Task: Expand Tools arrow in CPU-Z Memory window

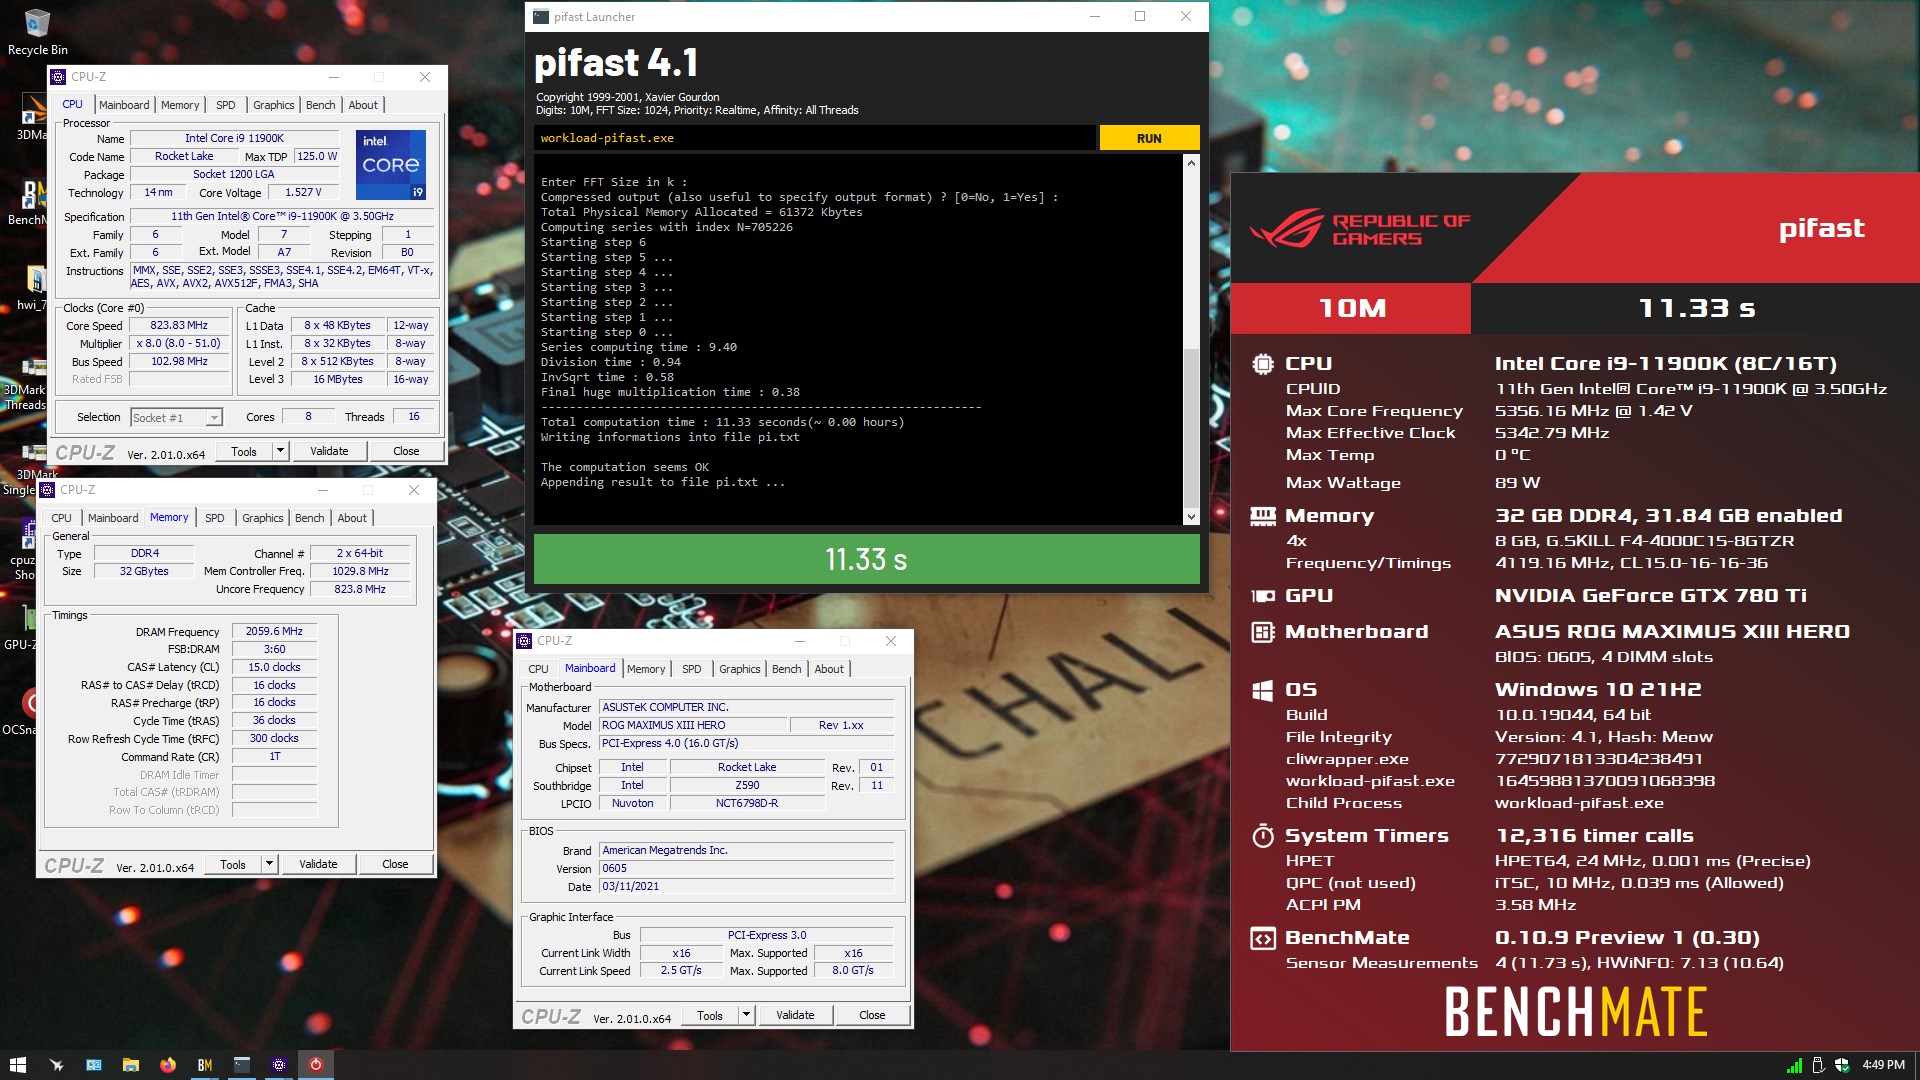Action: 269,864
